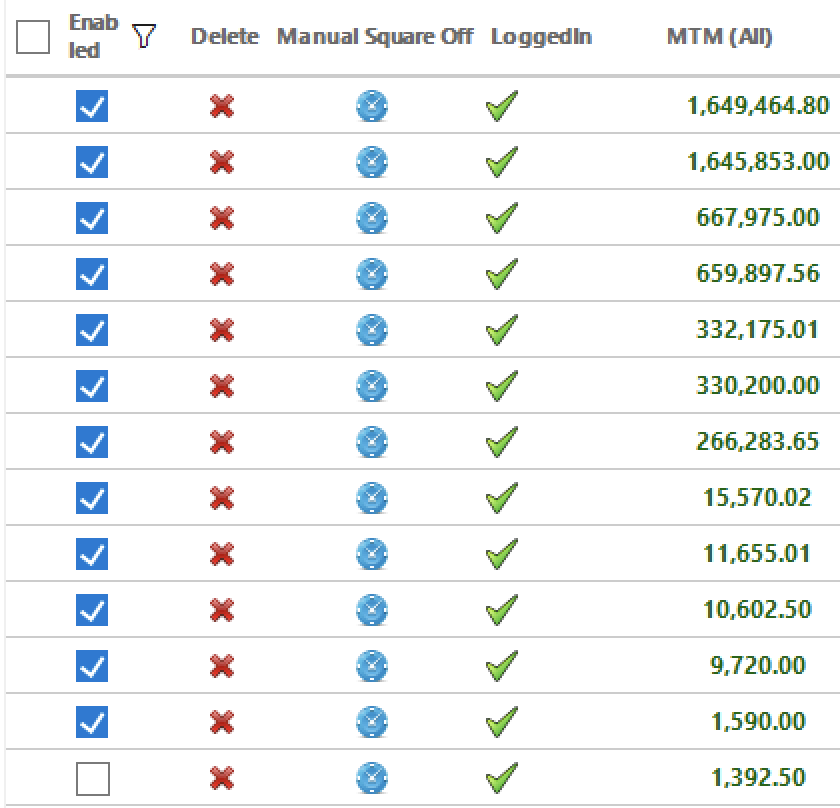Manual square off row 1,392.50
840x808 pixels.
tap(372, 778)
